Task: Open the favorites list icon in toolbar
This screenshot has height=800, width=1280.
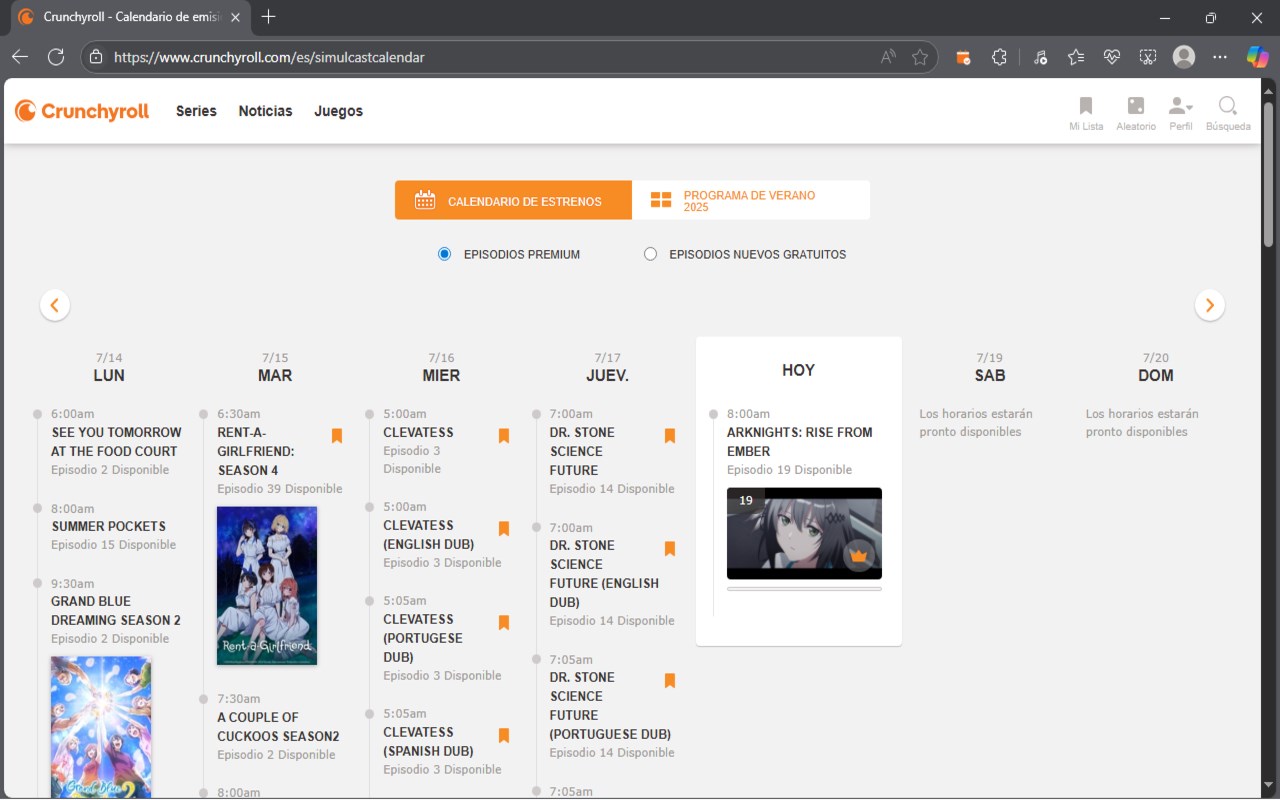Action: pos(1076,57)
